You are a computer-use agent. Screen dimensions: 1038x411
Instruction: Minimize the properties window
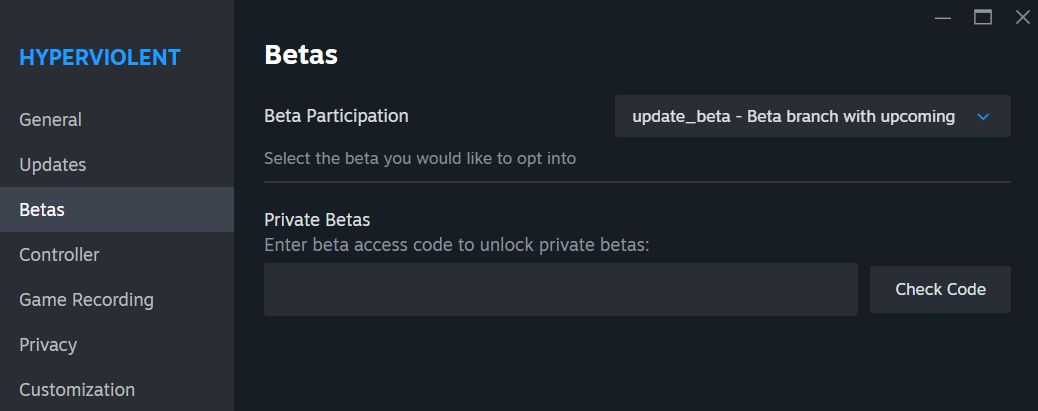pyautogui.click(x=942, y=17)
